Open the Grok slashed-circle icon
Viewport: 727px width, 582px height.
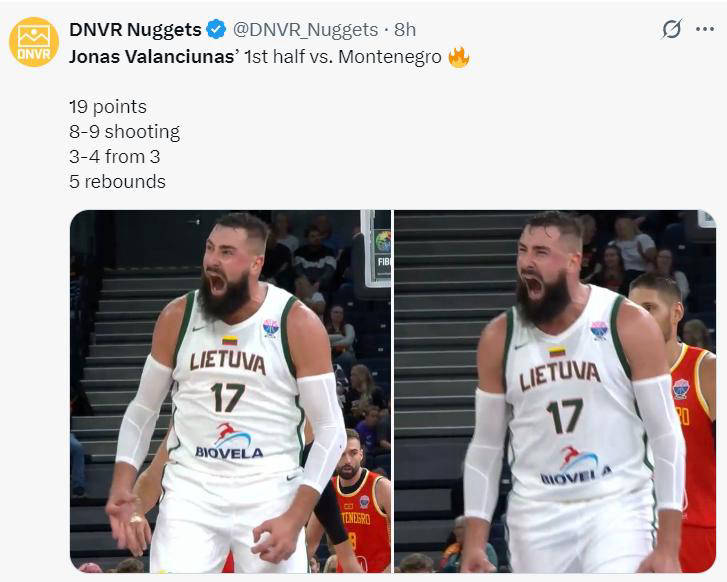tap(671, 30)
